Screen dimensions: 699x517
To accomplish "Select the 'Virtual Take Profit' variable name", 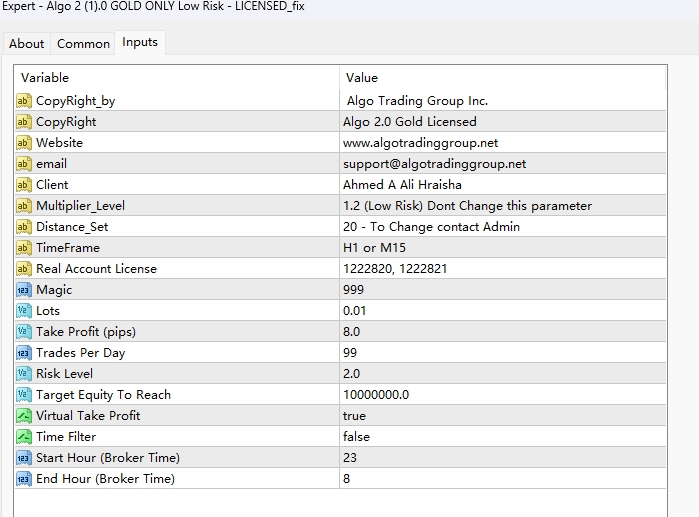I will tap(88, 416).
